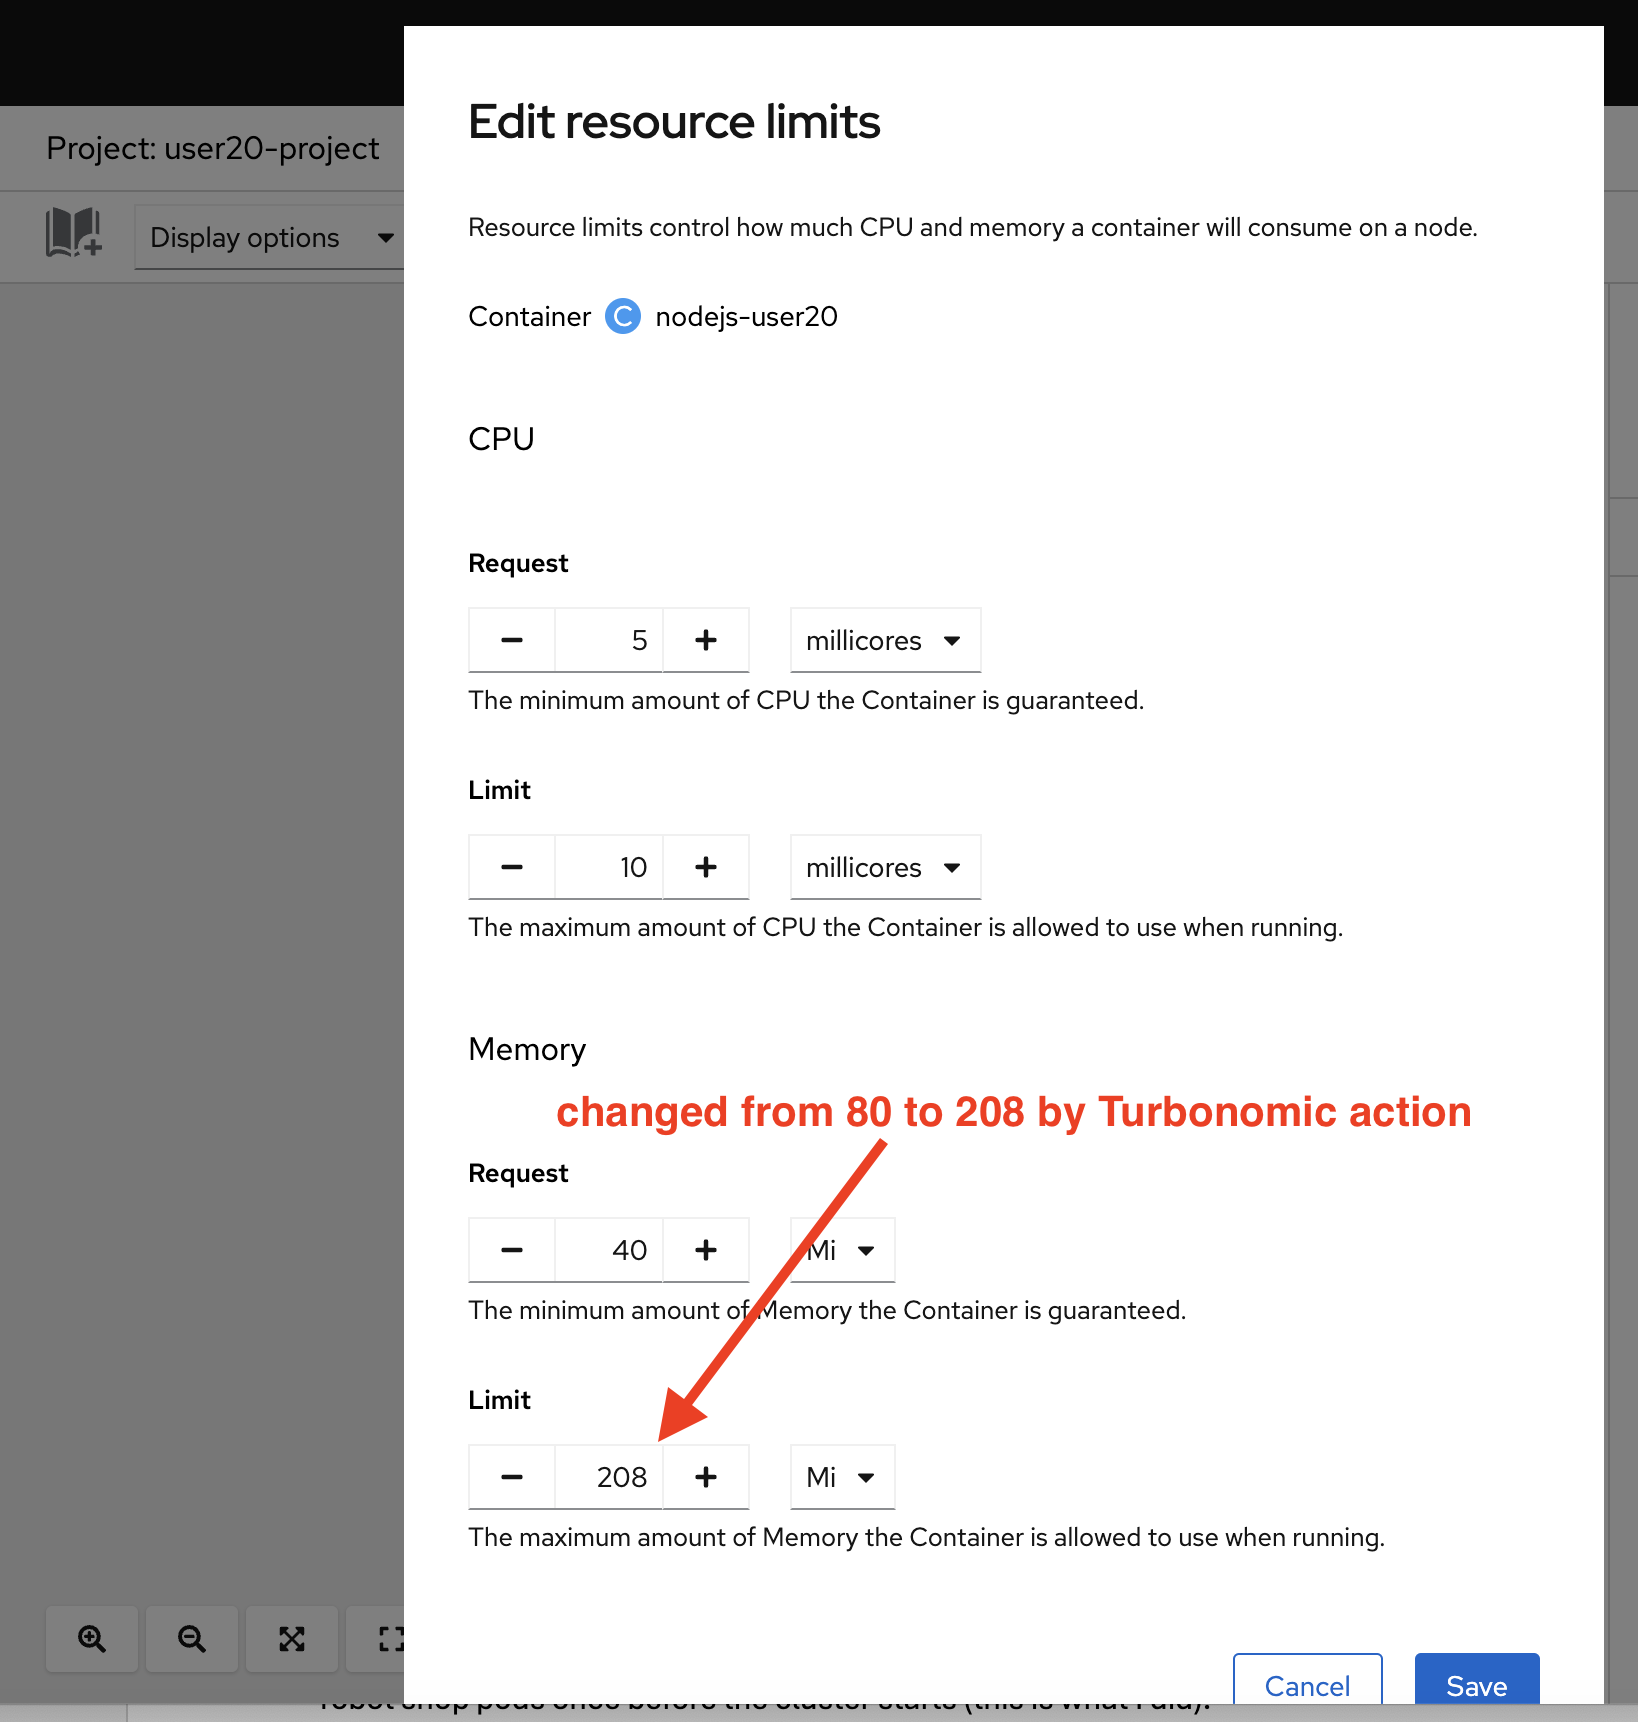
Task: Open CPU Limit millicores unit dropdown
Action: 885,867
